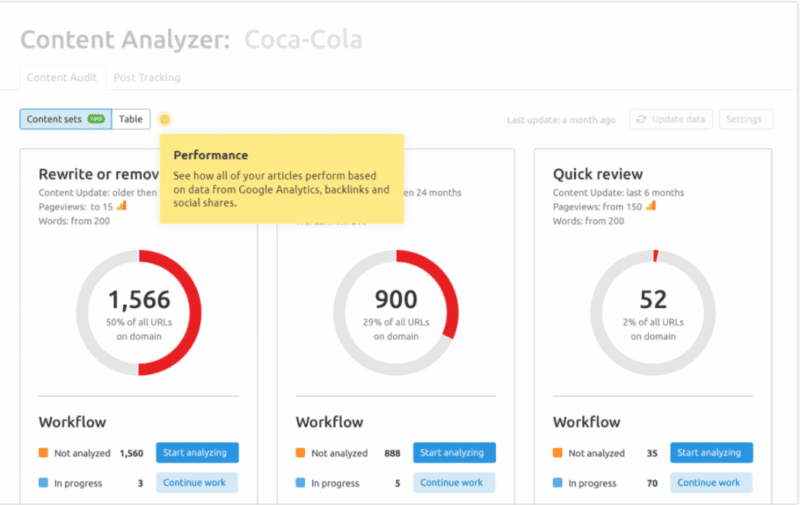Click the 900 URLs donut chart
Screen dimensions: 800x505
pos(396,311)
